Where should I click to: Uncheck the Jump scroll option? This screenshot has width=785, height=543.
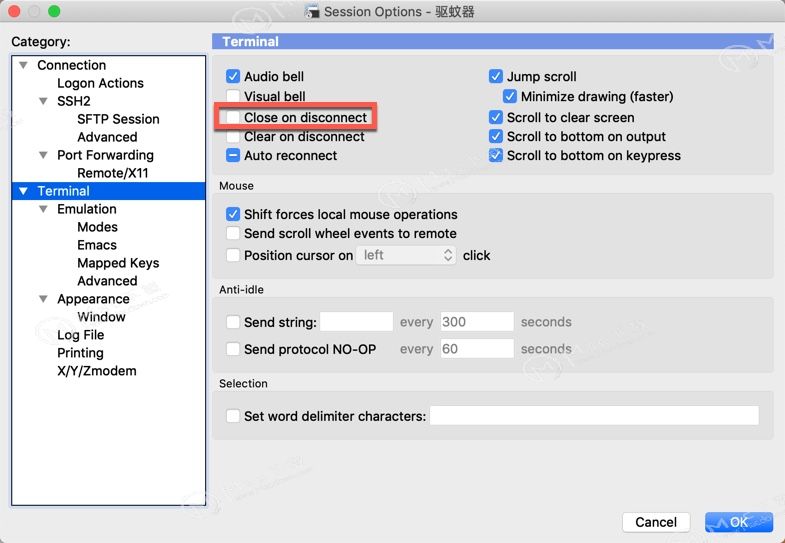coord(496,77)
